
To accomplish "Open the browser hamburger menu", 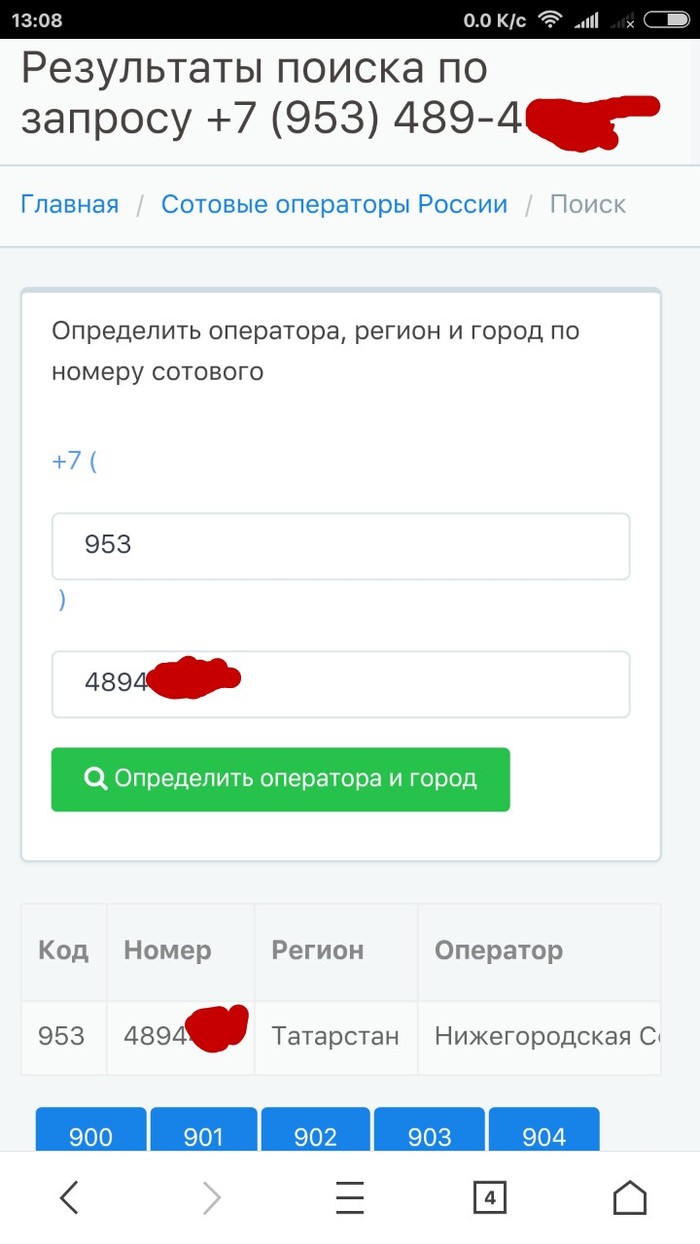I will pos(350,1197).
